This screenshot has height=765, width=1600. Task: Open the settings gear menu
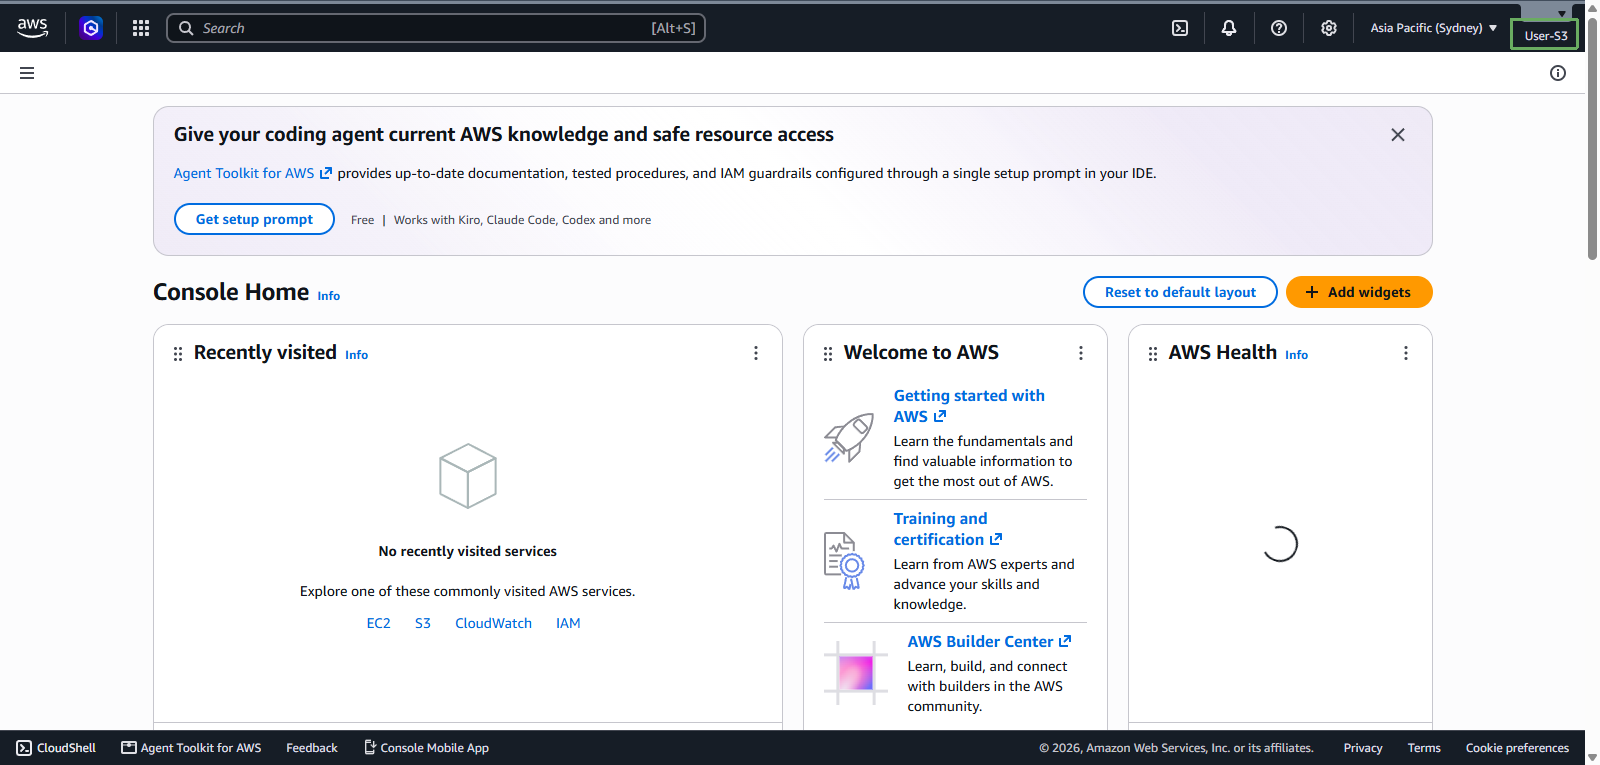click(x=1329, y=28)
